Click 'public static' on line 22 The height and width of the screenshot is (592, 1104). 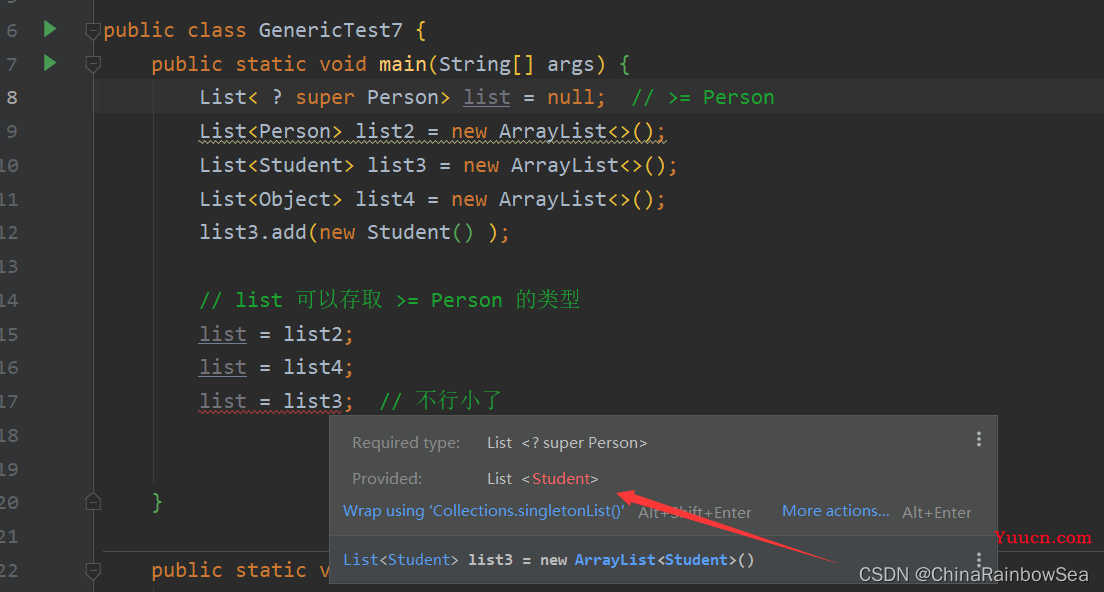tap(229, 570)
